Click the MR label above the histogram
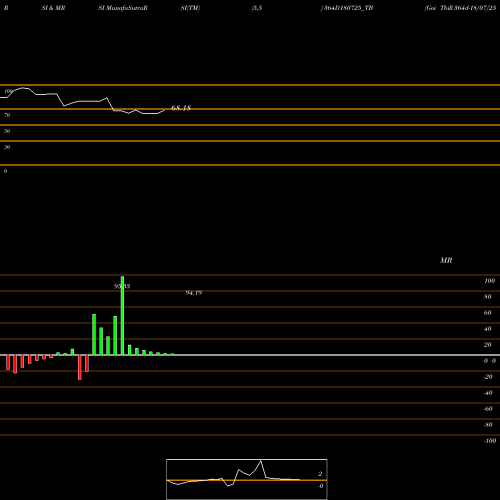This screenshot has height=500, width=500. point(446,260)
